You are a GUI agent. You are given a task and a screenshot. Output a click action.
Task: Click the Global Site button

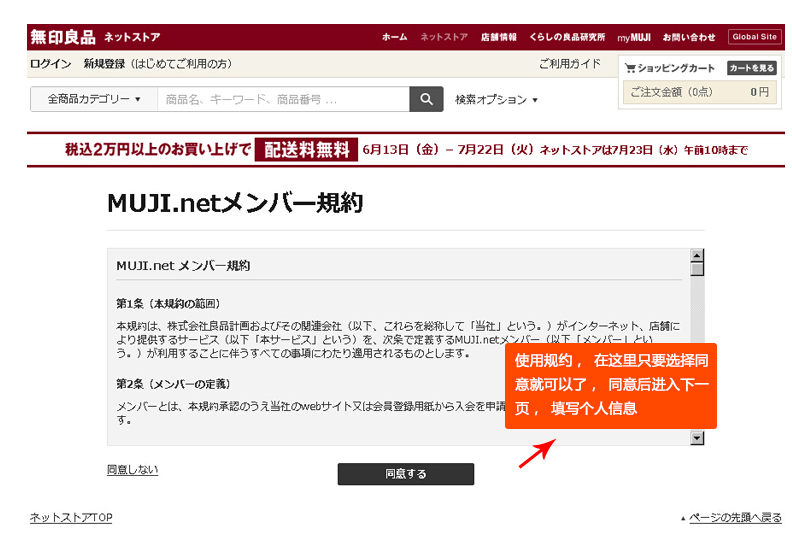pos(754,37)
